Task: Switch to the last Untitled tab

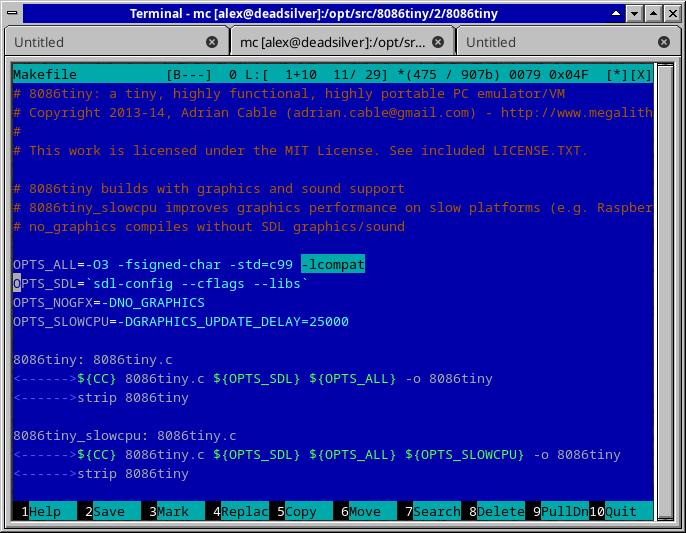Action: 568,42
